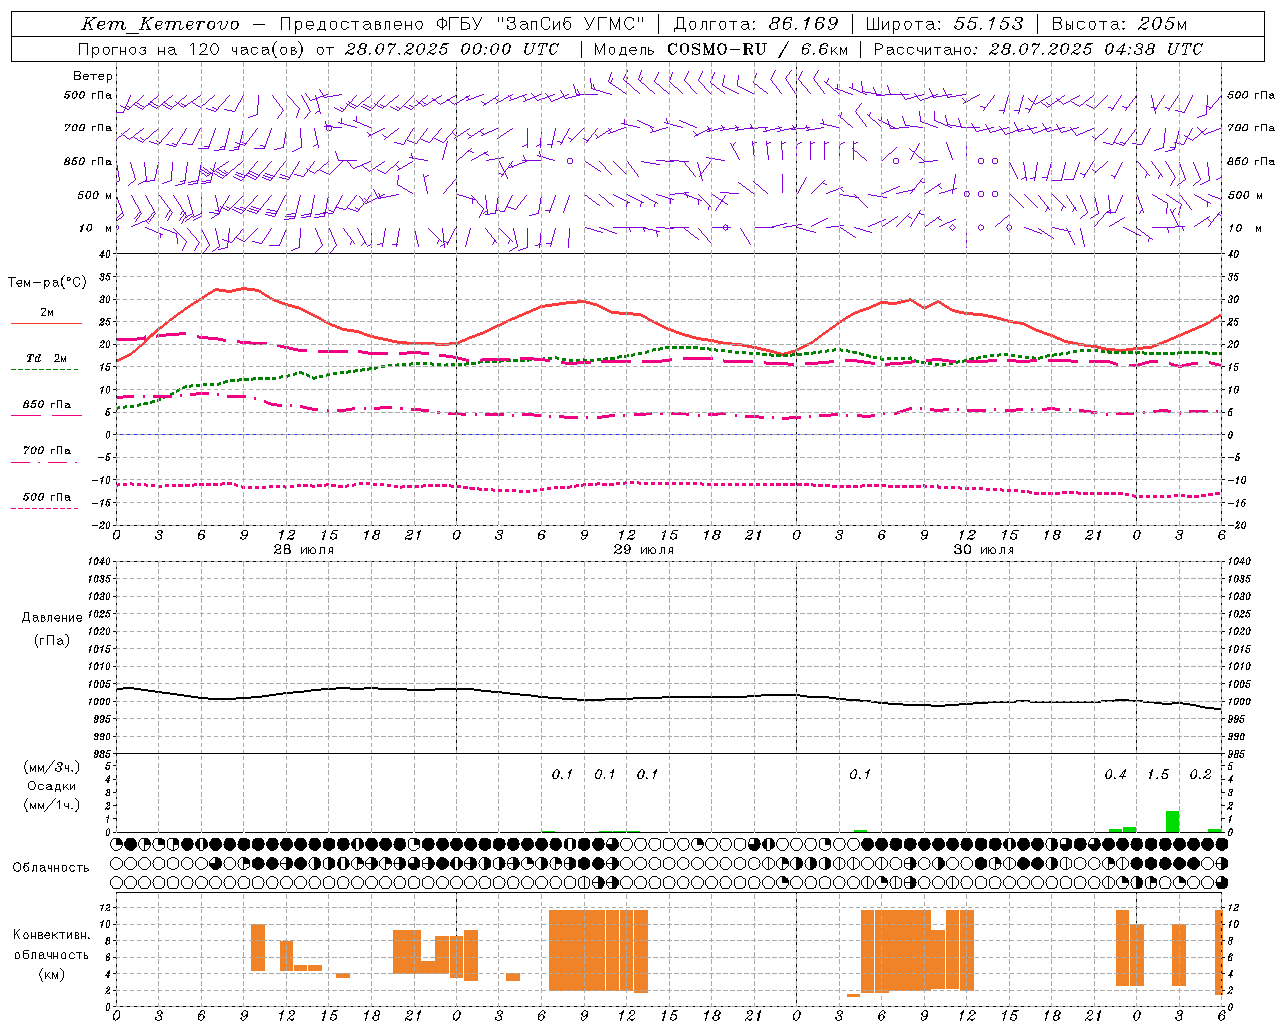Click the 'Тем-ра(°C)' temperature label
This screenshot has height=1024, width=1280.
coord(47,283)
